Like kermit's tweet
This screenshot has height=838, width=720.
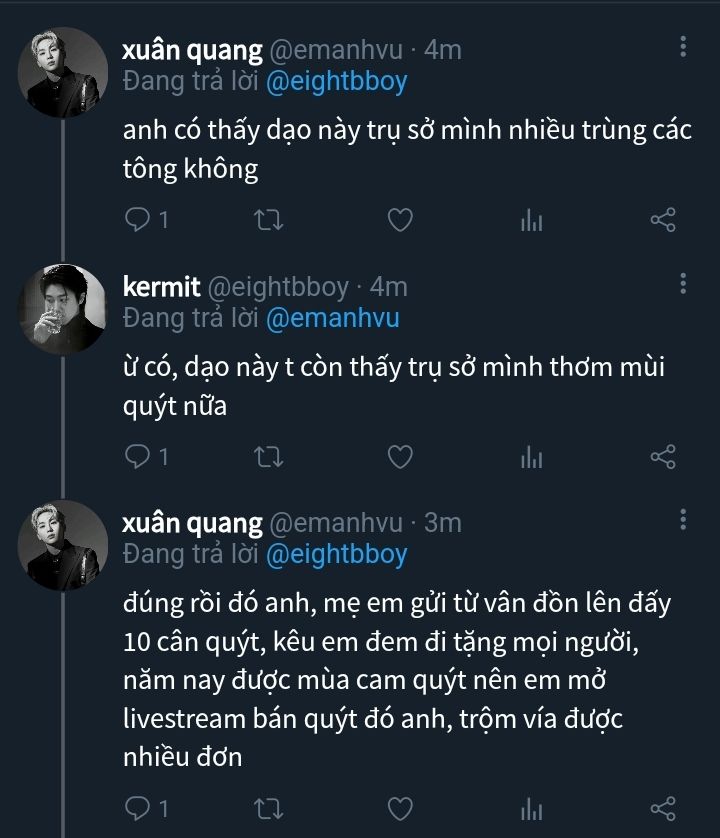click(400, 457)
